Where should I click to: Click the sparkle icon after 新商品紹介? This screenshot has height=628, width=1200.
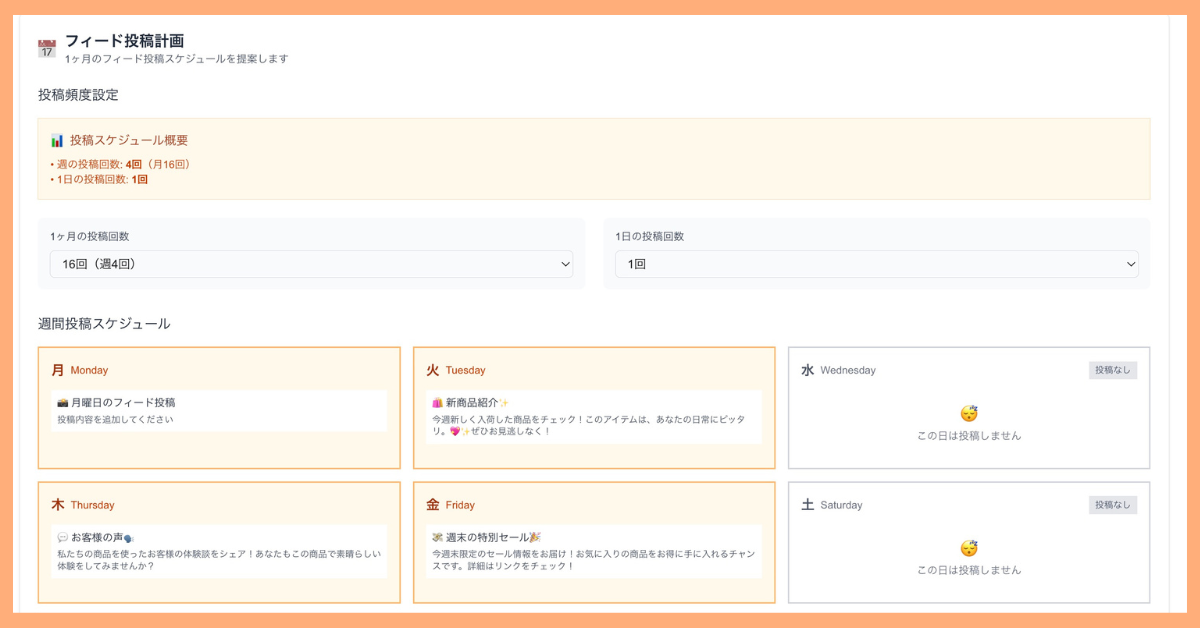click(504, 401)
